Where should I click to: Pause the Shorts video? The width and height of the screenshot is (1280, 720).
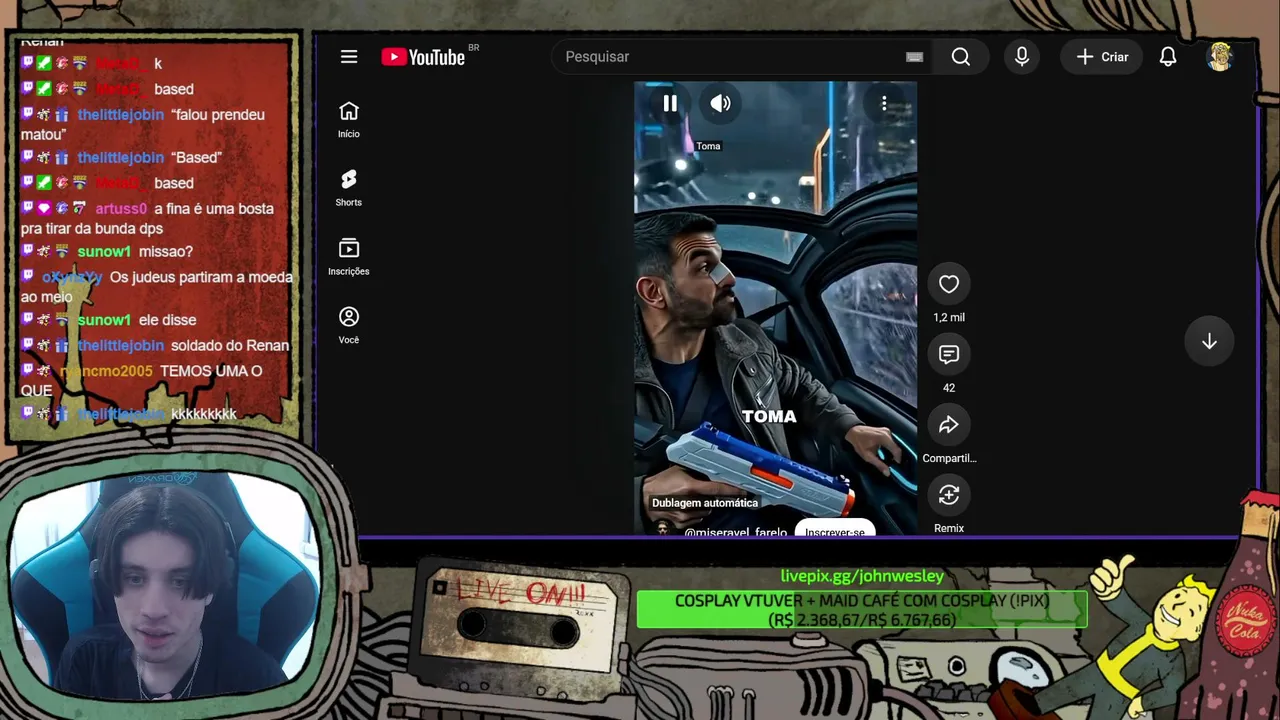coord(670,103)
